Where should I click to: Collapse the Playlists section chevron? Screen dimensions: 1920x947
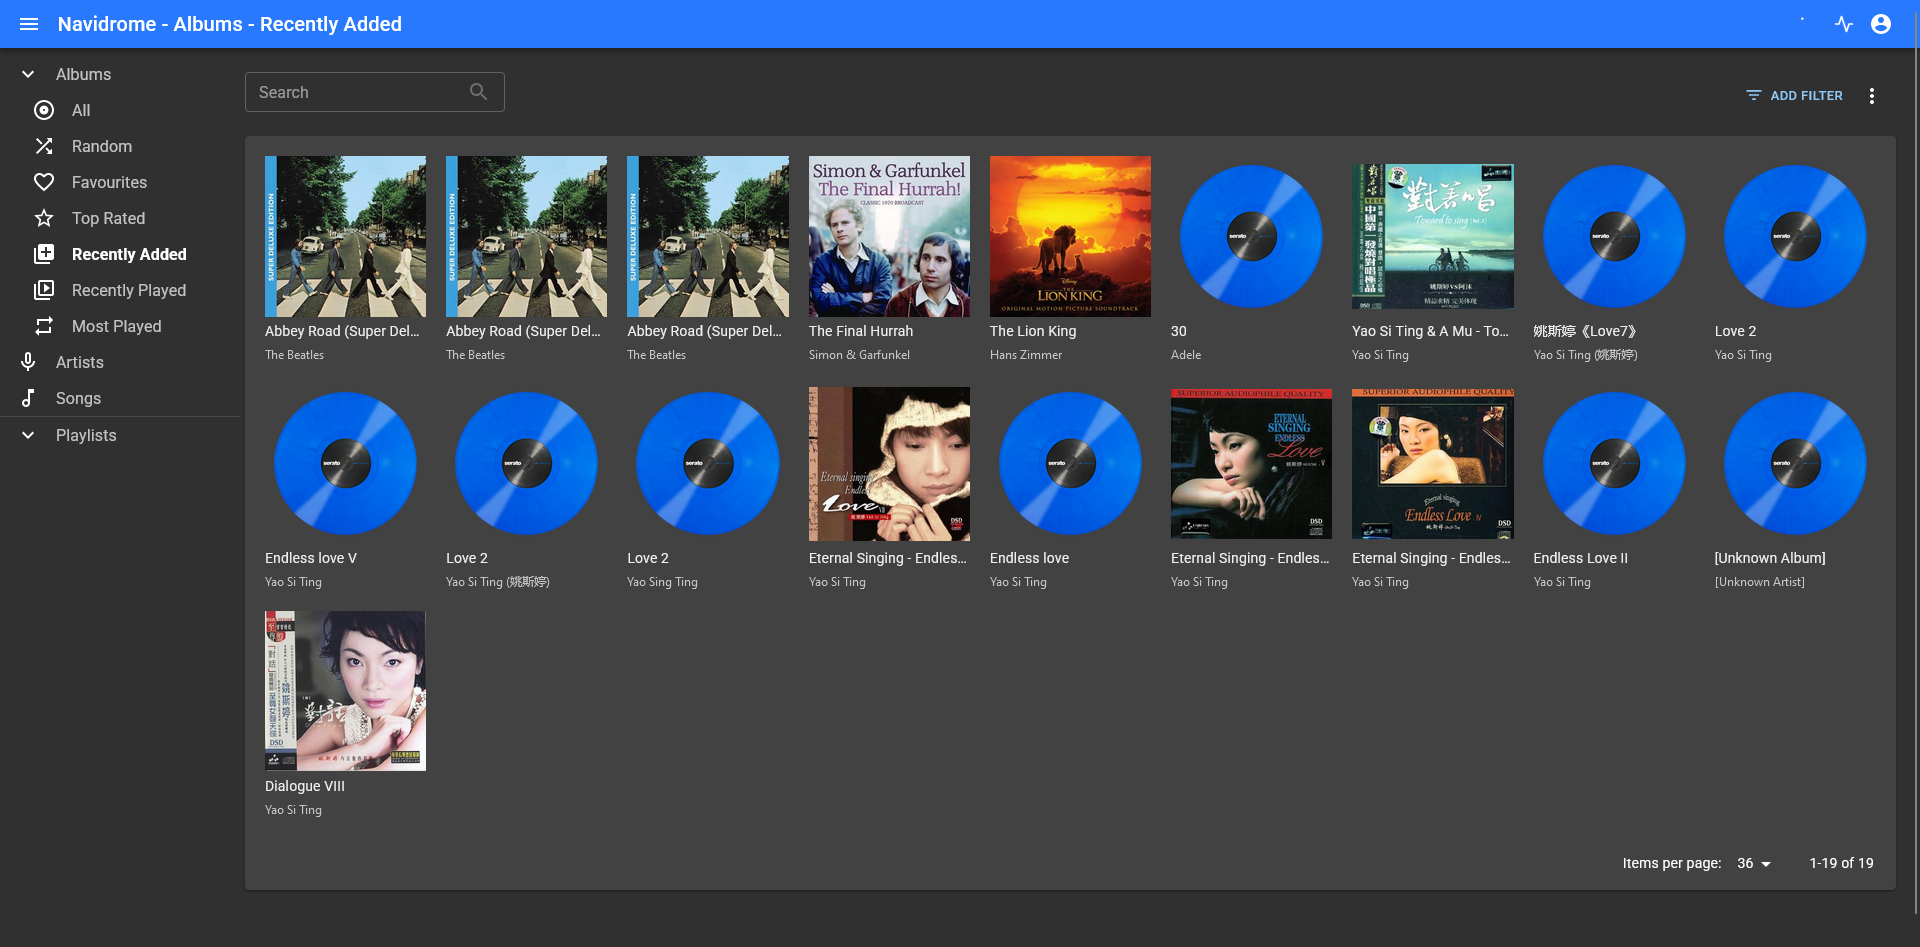click(x=28, y=435)
